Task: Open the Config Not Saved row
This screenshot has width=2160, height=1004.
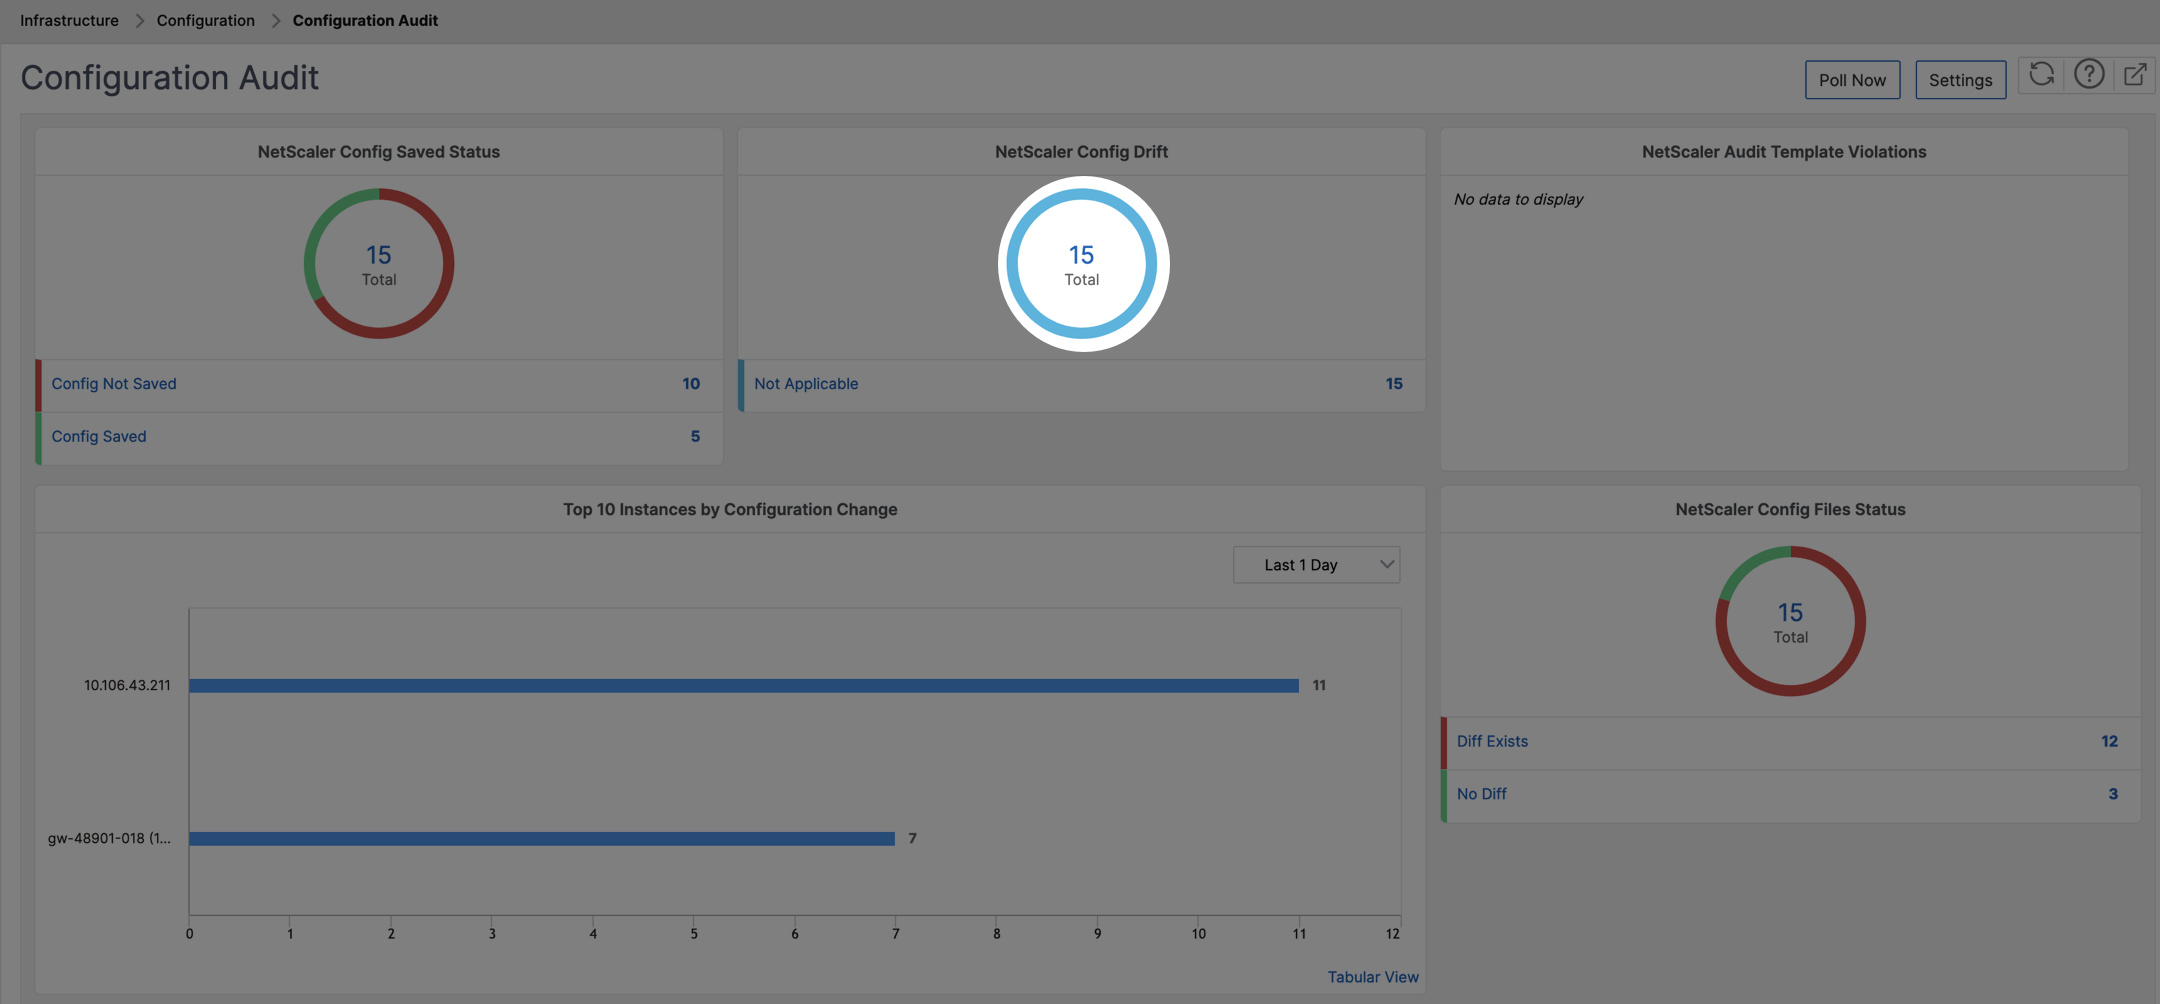Action: pyautogui.click(x=379, y=384)
